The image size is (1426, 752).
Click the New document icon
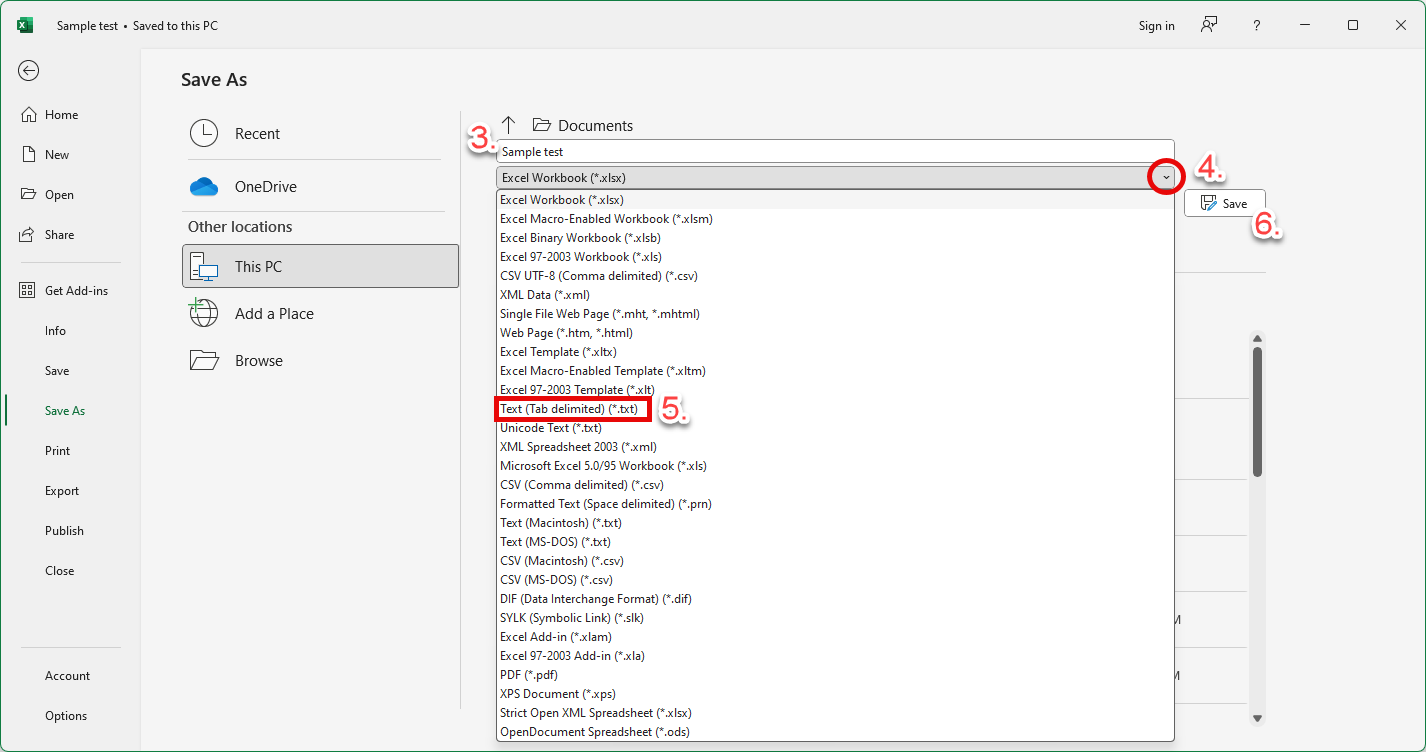29,155
